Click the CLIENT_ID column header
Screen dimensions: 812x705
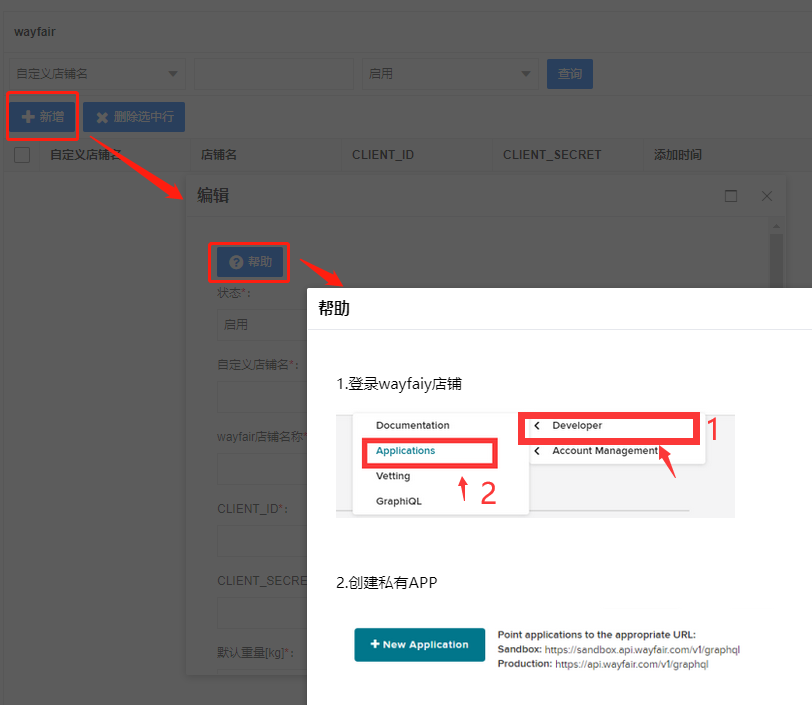click(x=383, y=155)
